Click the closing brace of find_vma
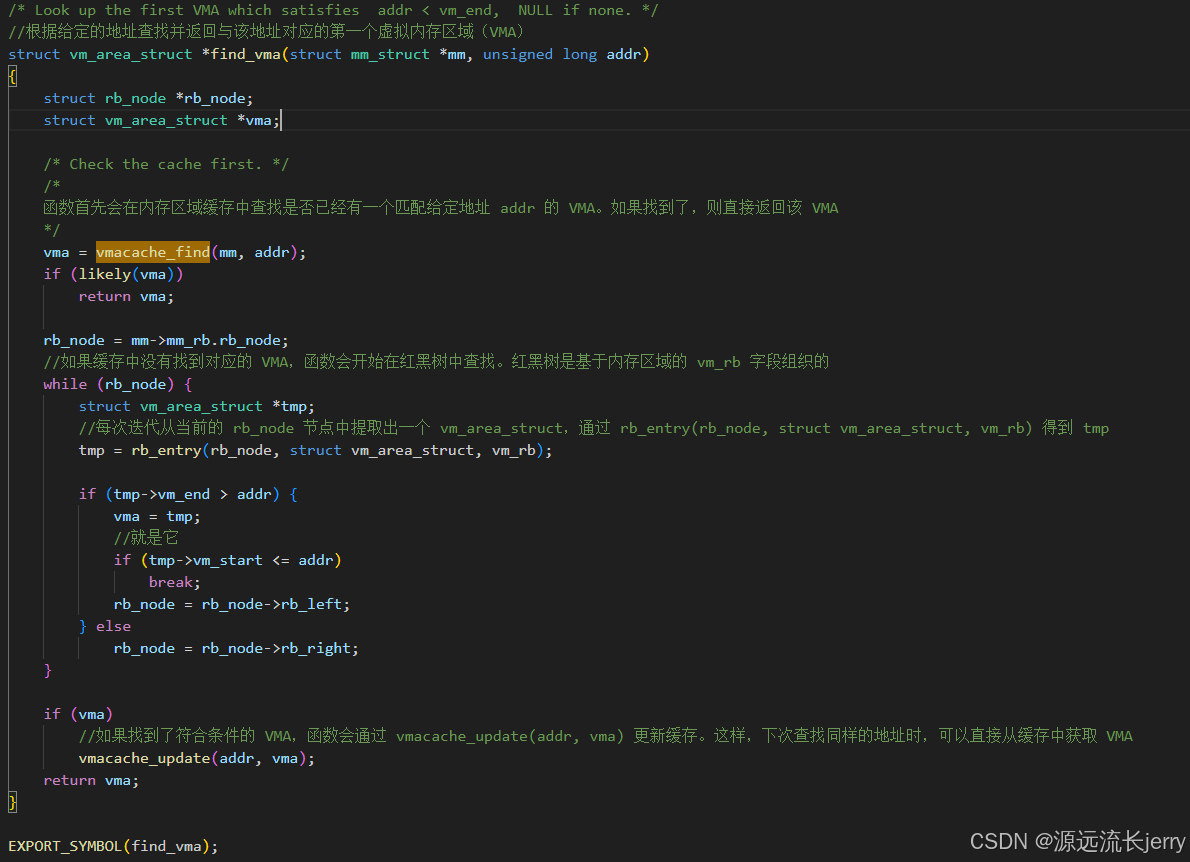1190x862 pixels. [12, 801]
